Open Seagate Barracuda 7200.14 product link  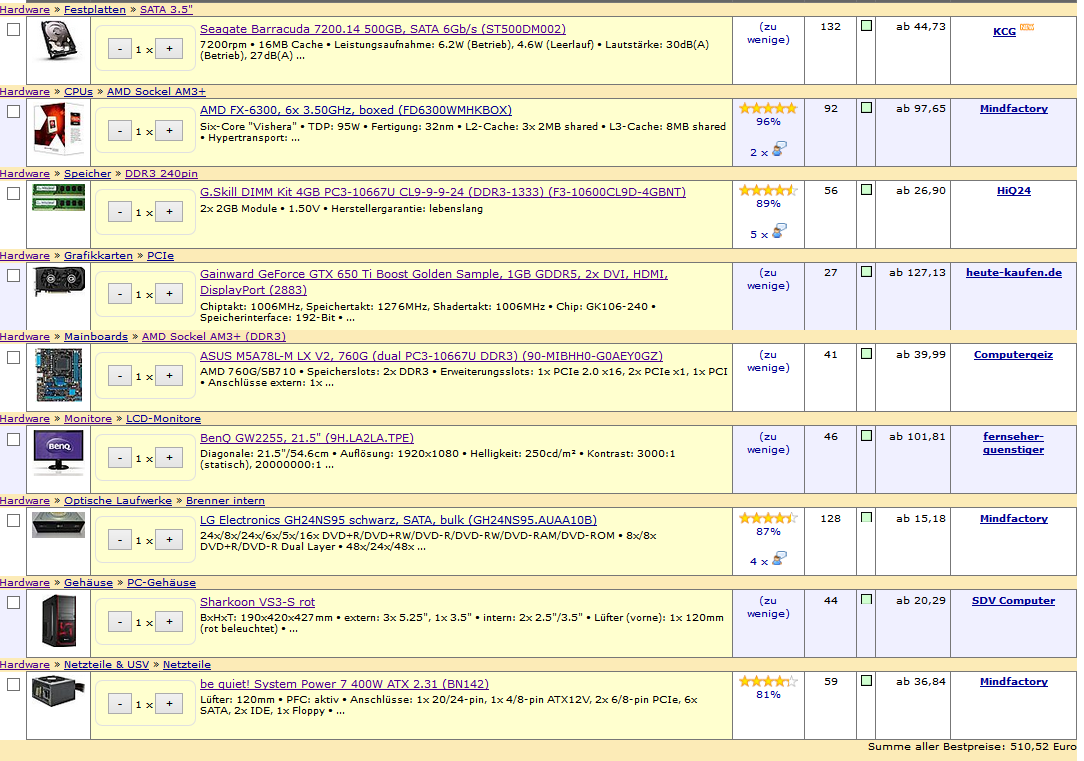coord(383,29)
